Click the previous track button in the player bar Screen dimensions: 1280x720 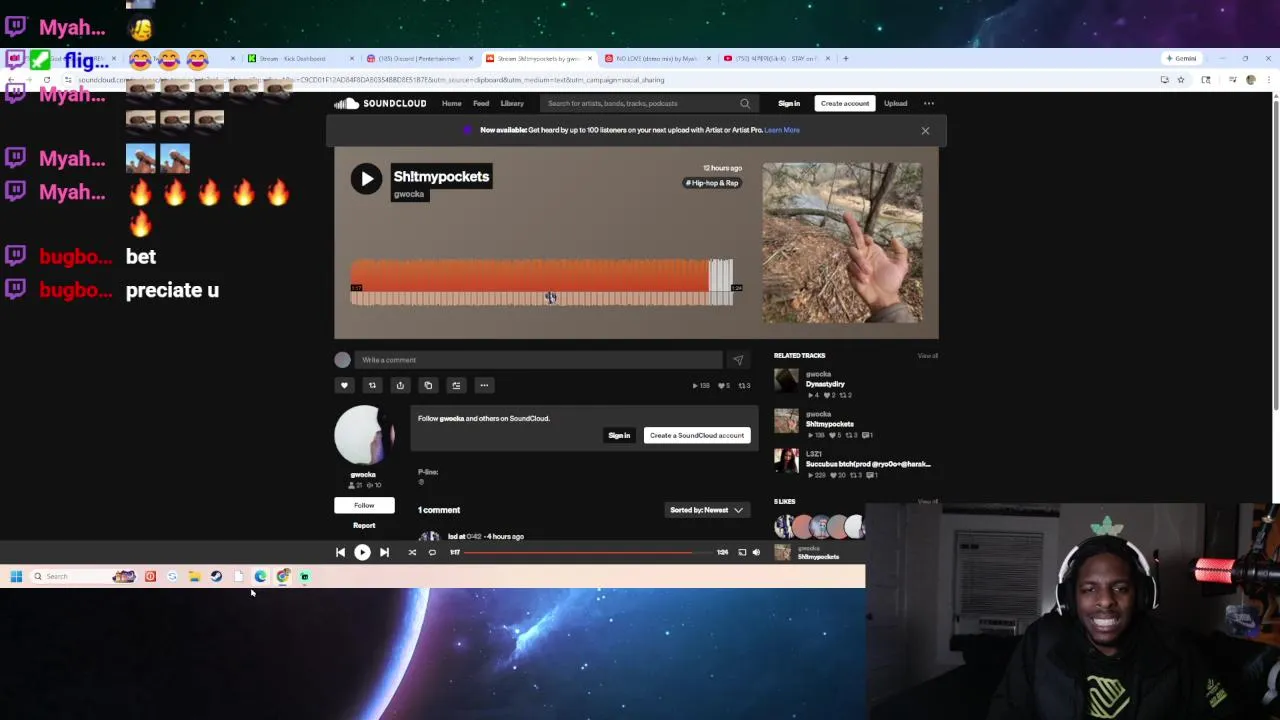tap(340, 552)
